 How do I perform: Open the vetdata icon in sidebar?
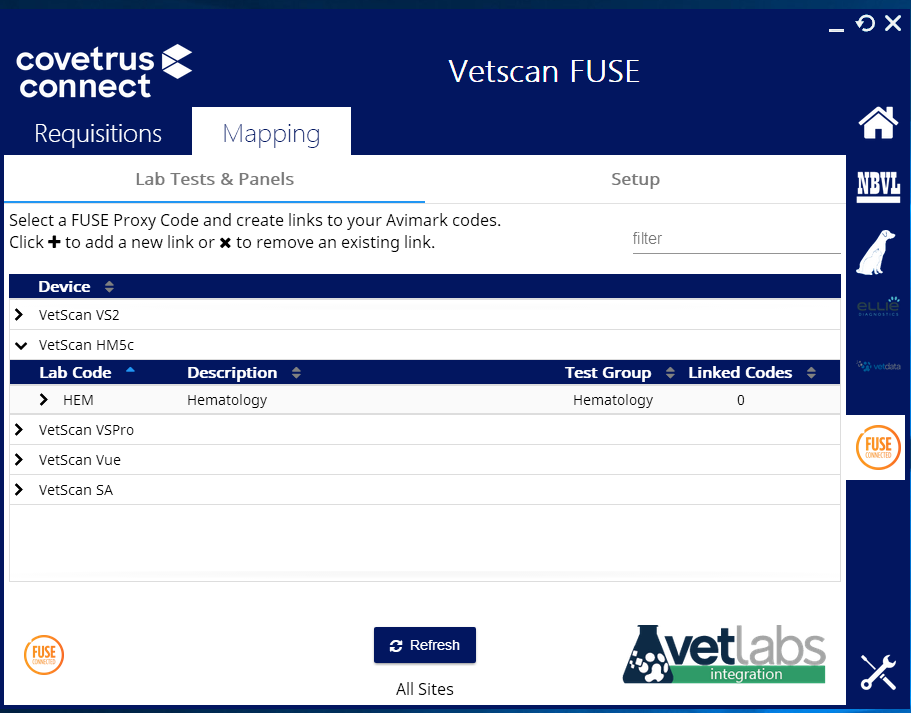(878, 366)
